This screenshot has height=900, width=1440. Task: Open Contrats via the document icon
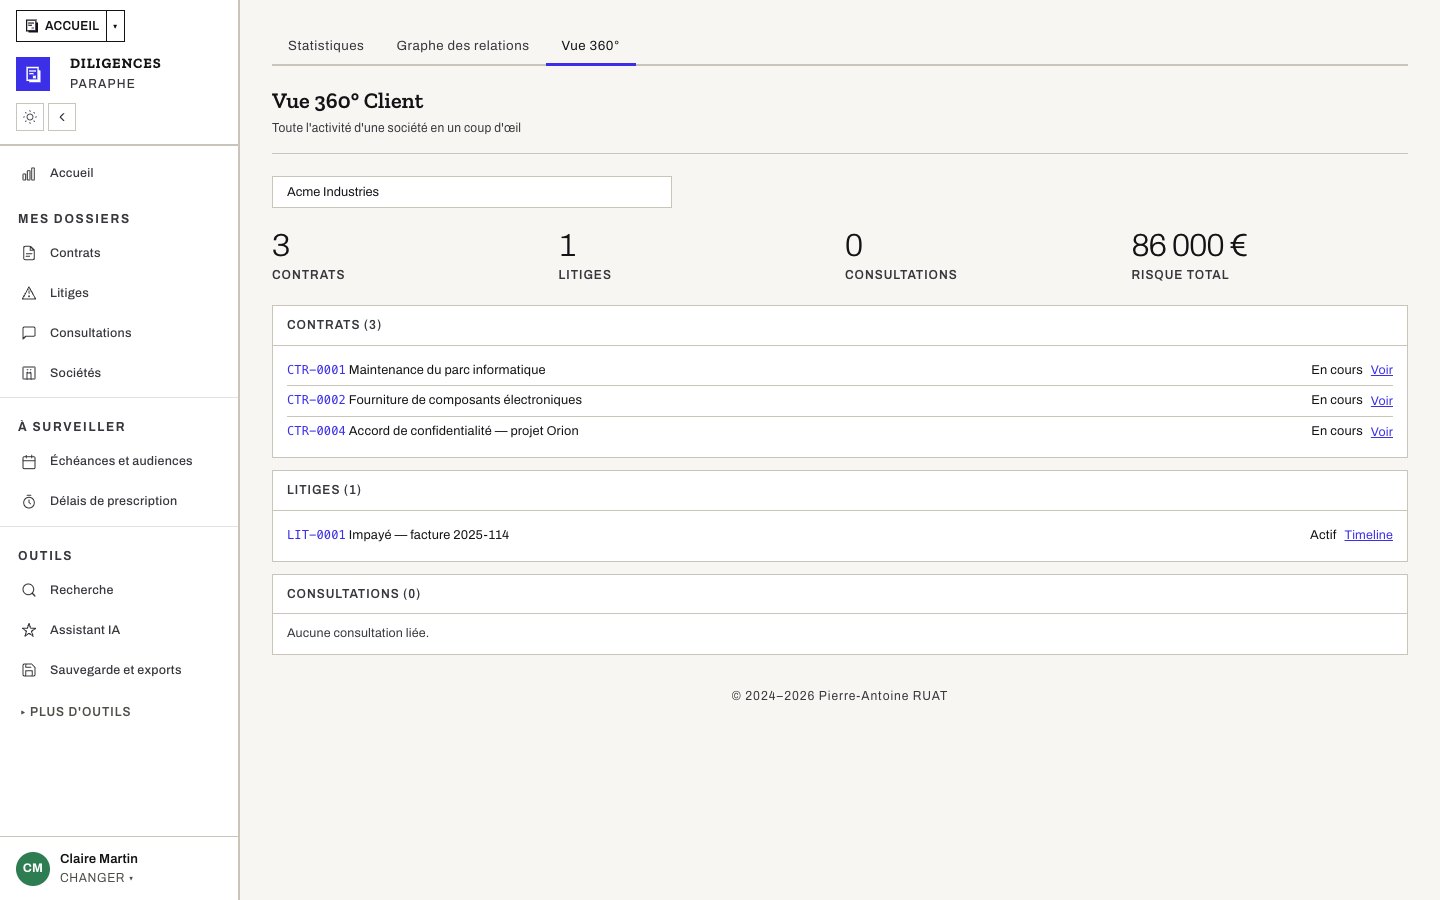tap(29, 253)
